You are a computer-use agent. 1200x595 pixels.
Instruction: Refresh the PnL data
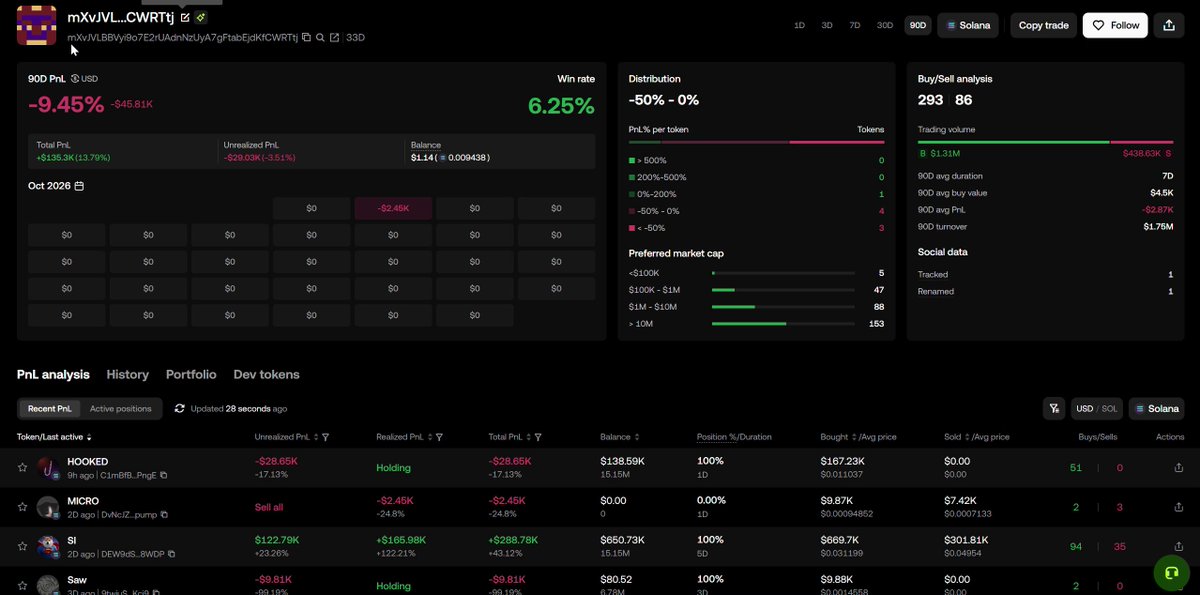tap(180, 408)
